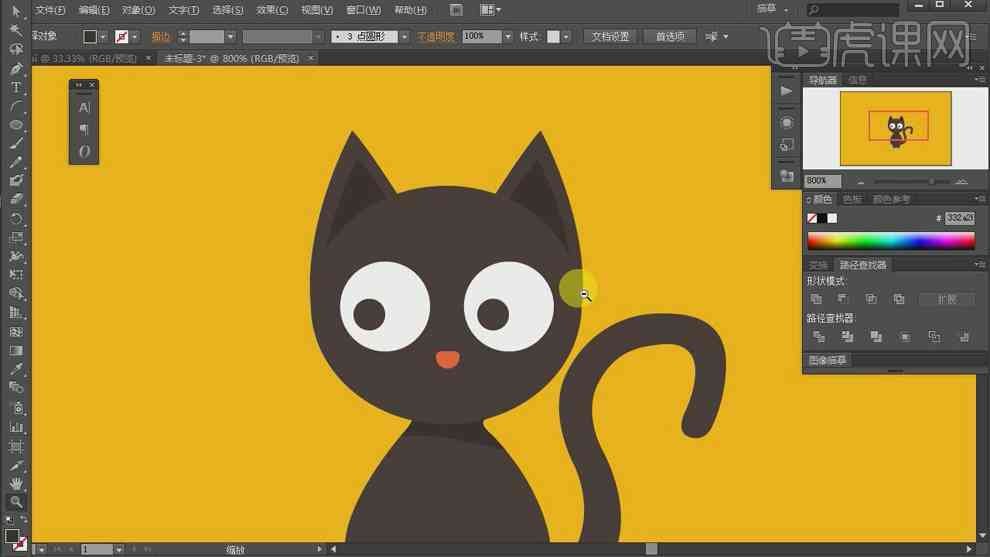Click the zoom-in mountain icon in Navigator
This screenshot has width=990, height=557.
962,181
